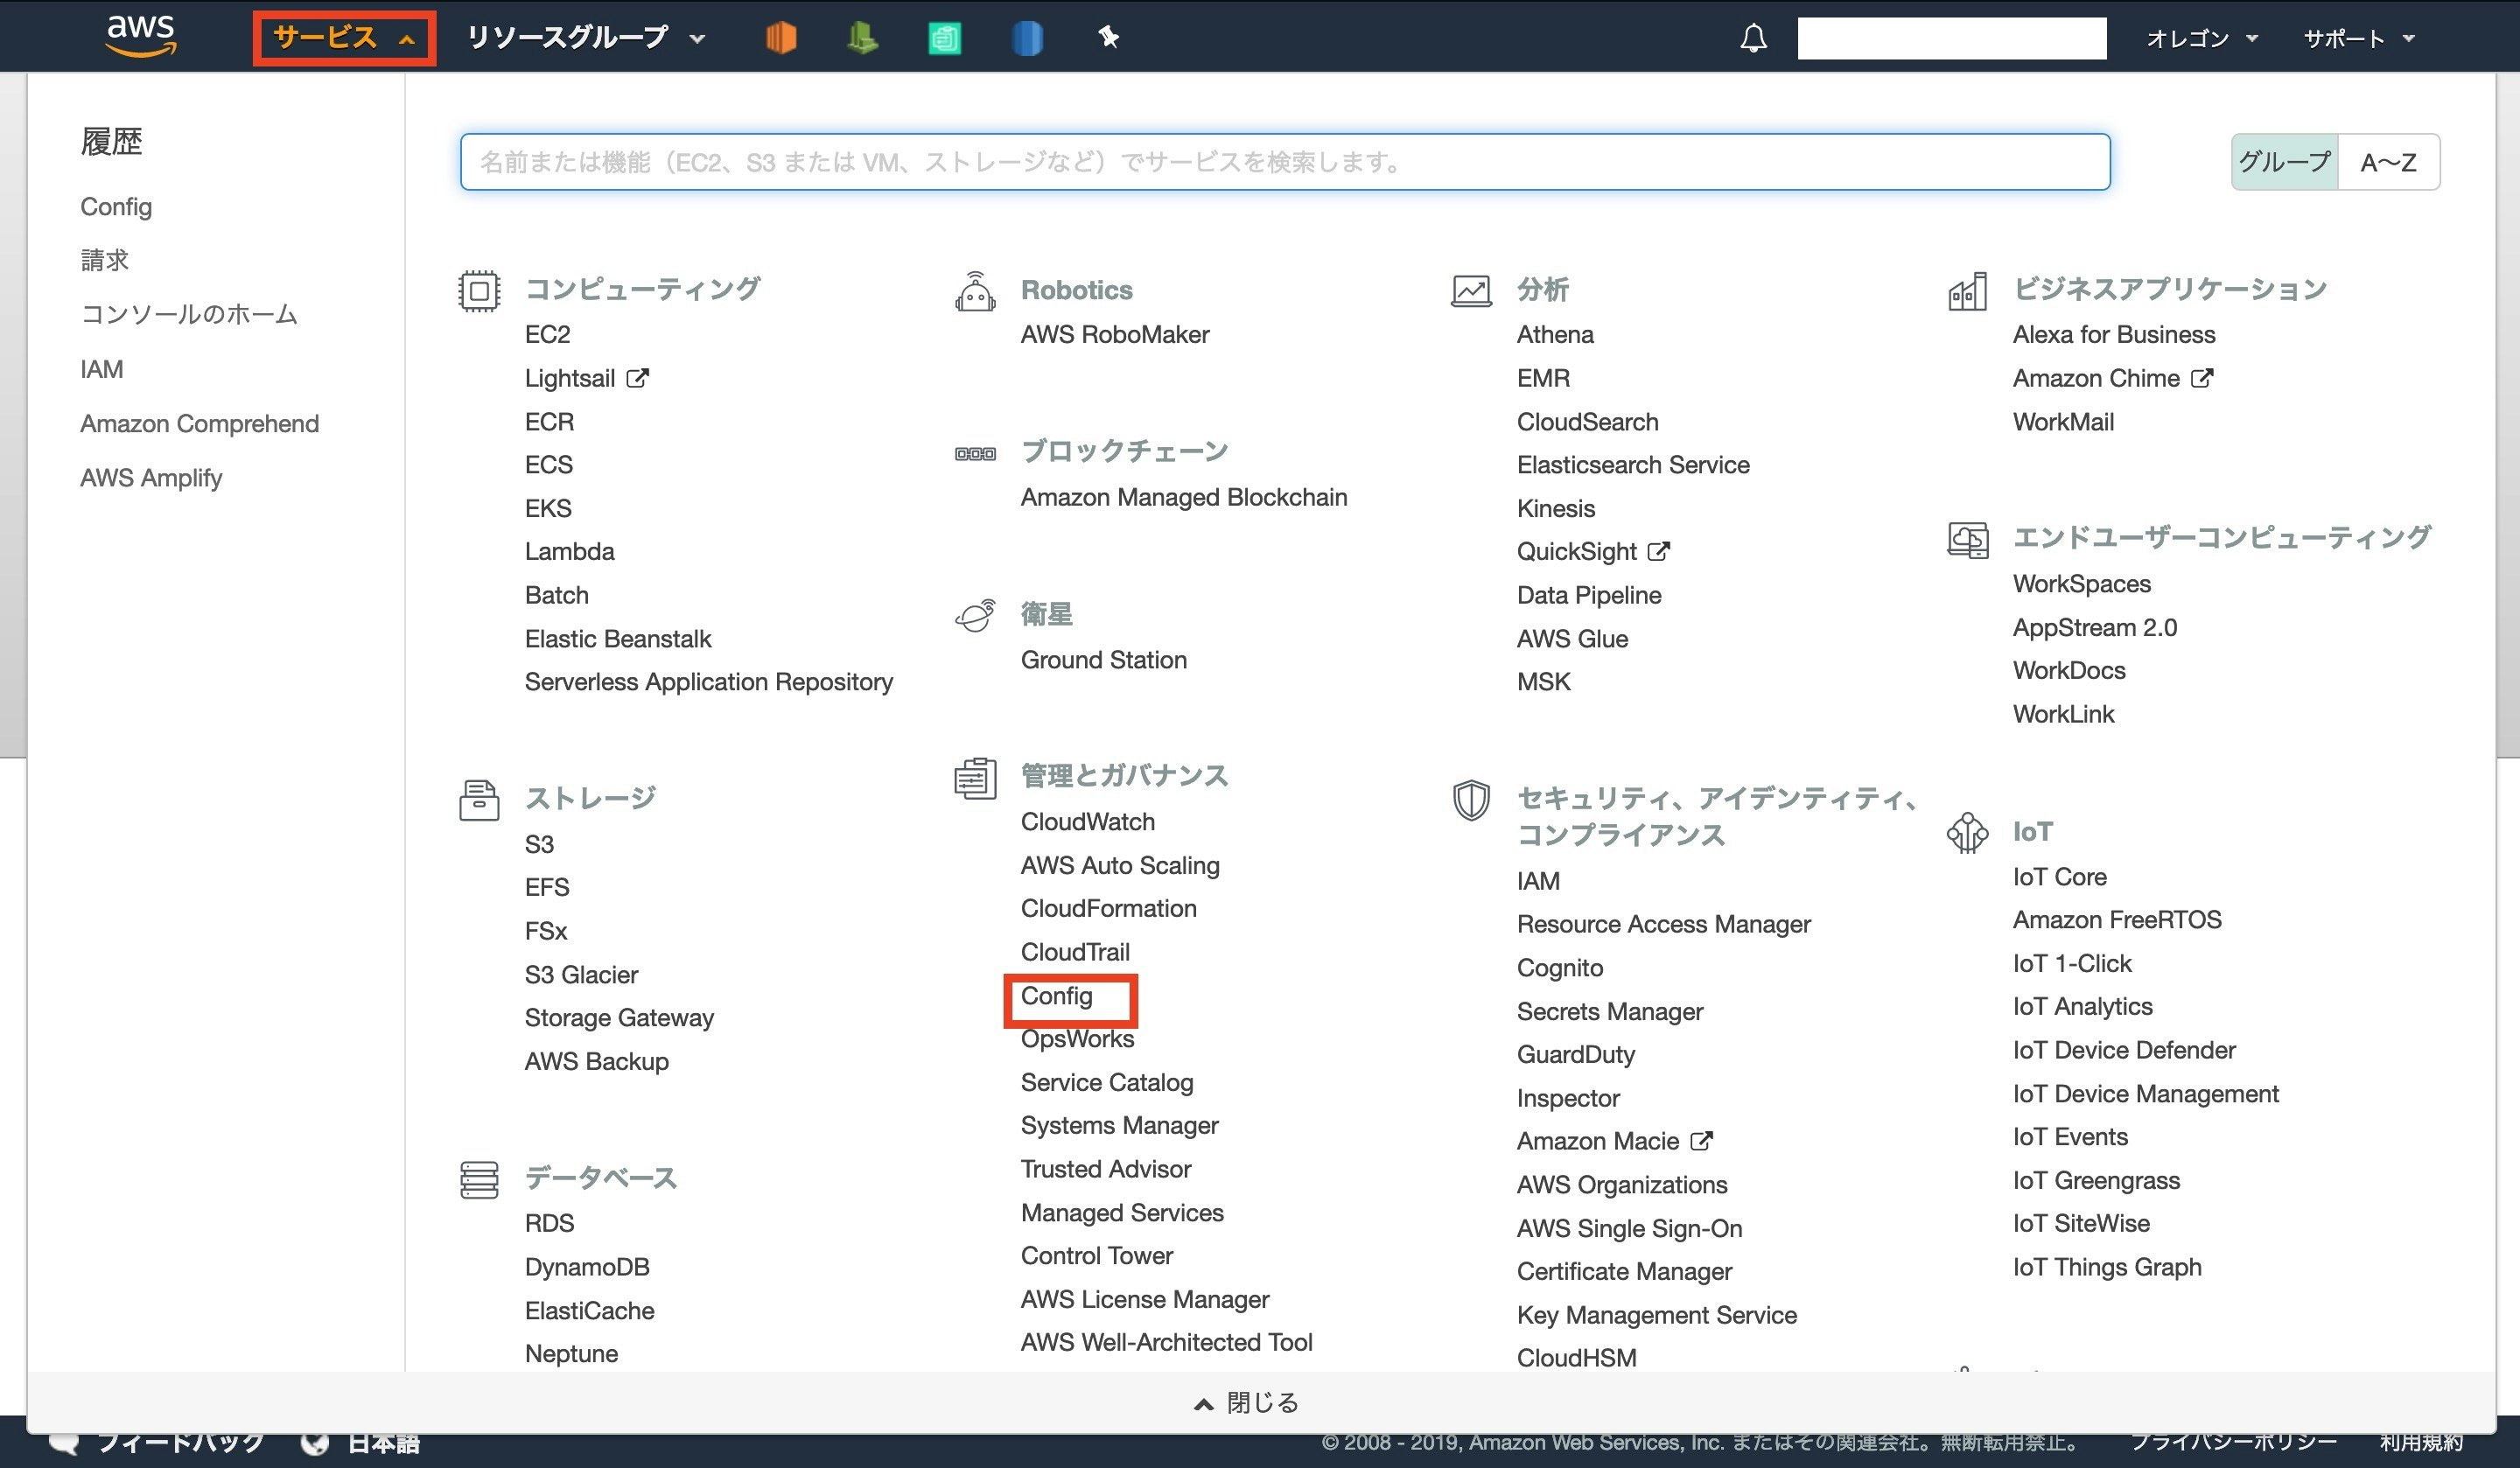
Task: Open the EC2 service
Action: pyautogui.click(x=548, y=334)
